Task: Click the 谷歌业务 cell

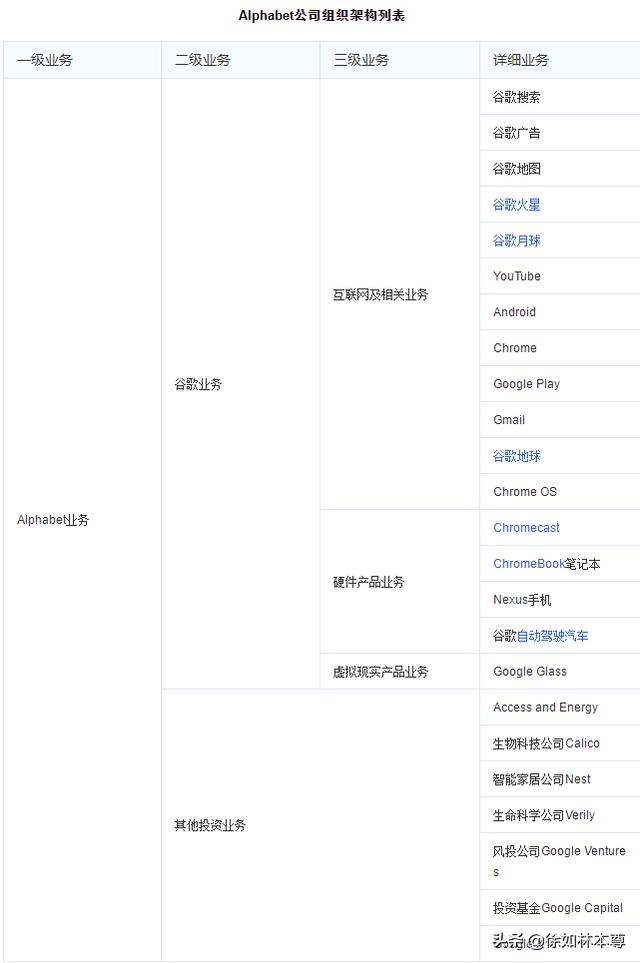Action: coord(241,384)
